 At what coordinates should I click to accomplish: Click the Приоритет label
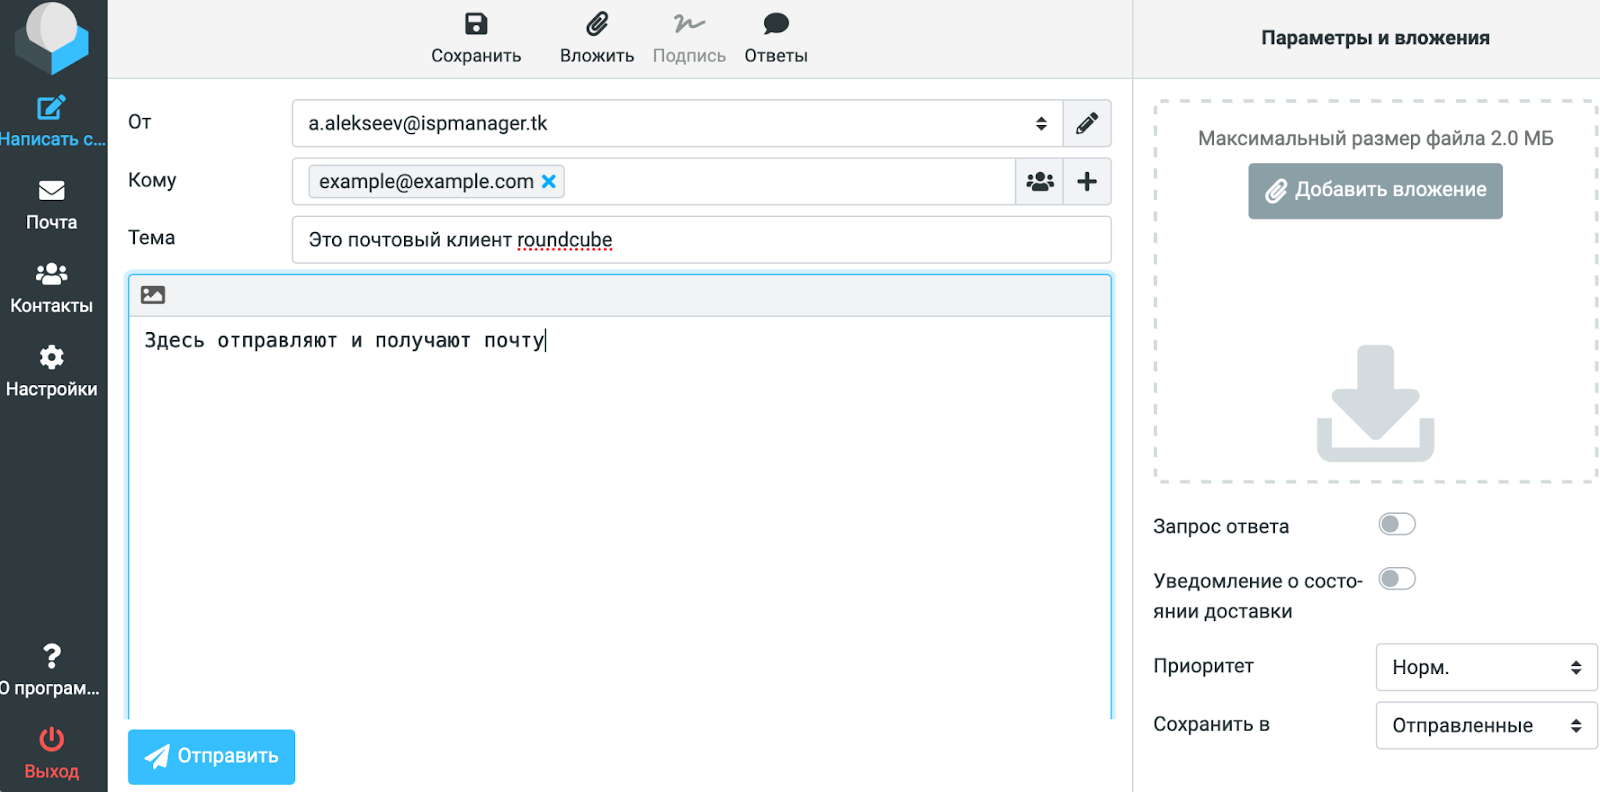click(x=1203, y=666)
